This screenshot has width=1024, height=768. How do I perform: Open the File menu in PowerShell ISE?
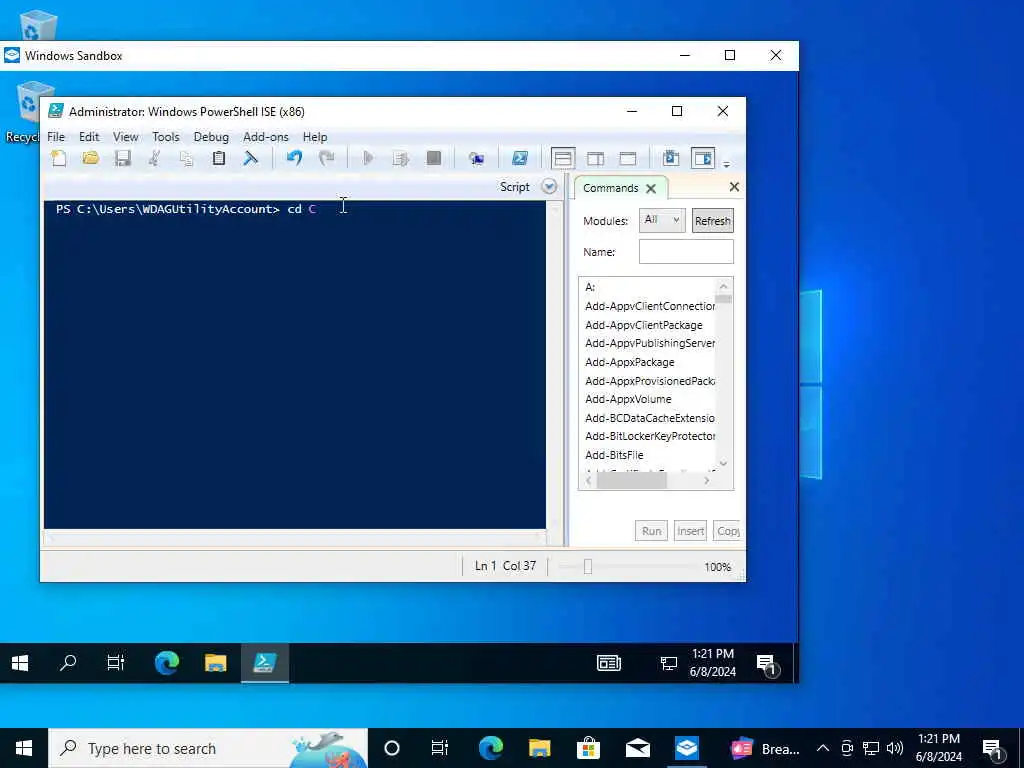click(x=56, y=137)
